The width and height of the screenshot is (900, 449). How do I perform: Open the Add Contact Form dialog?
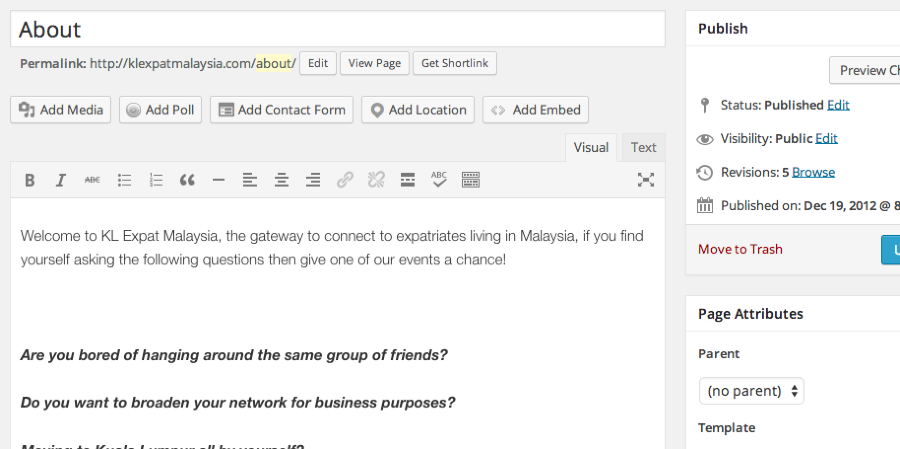coord(281,110)
